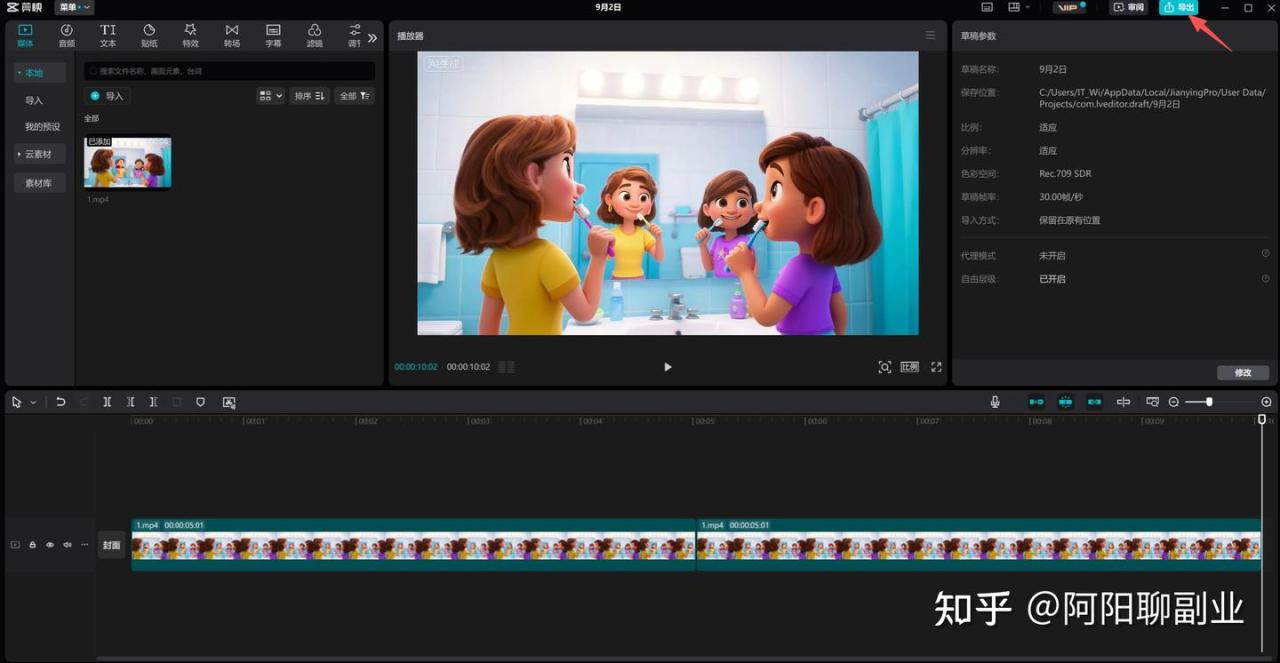Switch to the 文本 (text) tab
Screen dimensions: 1280x663
click(108, 35)
